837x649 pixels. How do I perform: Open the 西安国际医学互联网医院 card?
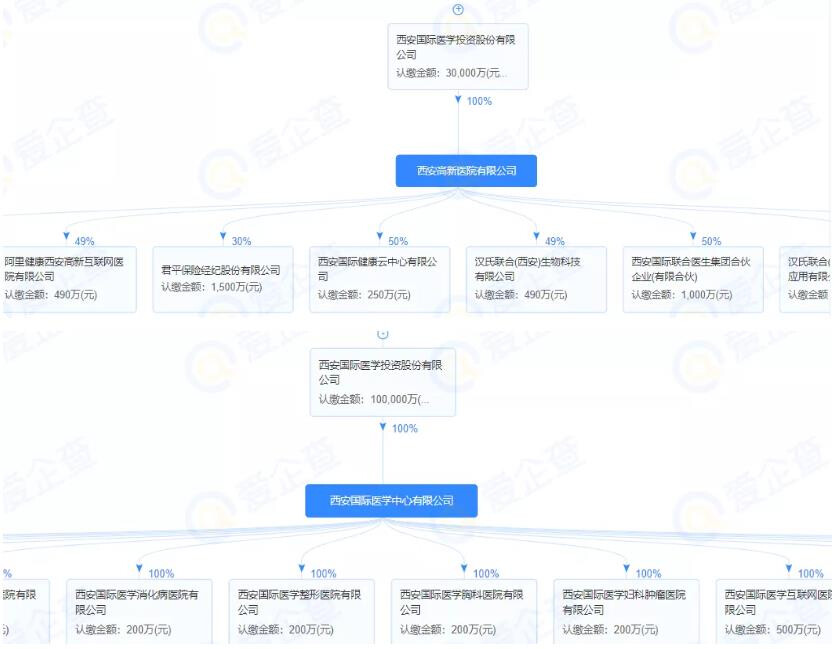coord(773,612)
